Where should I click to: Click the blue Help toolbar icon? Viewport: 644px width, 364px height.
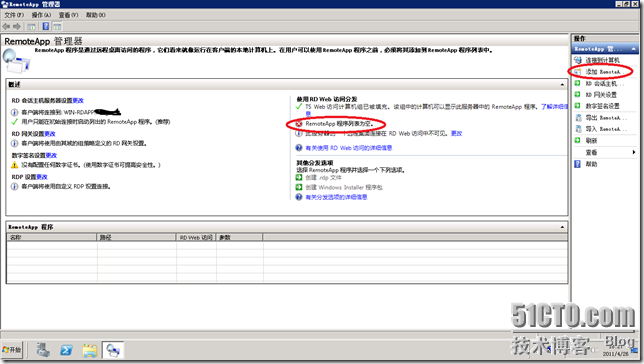pos(46,27)
